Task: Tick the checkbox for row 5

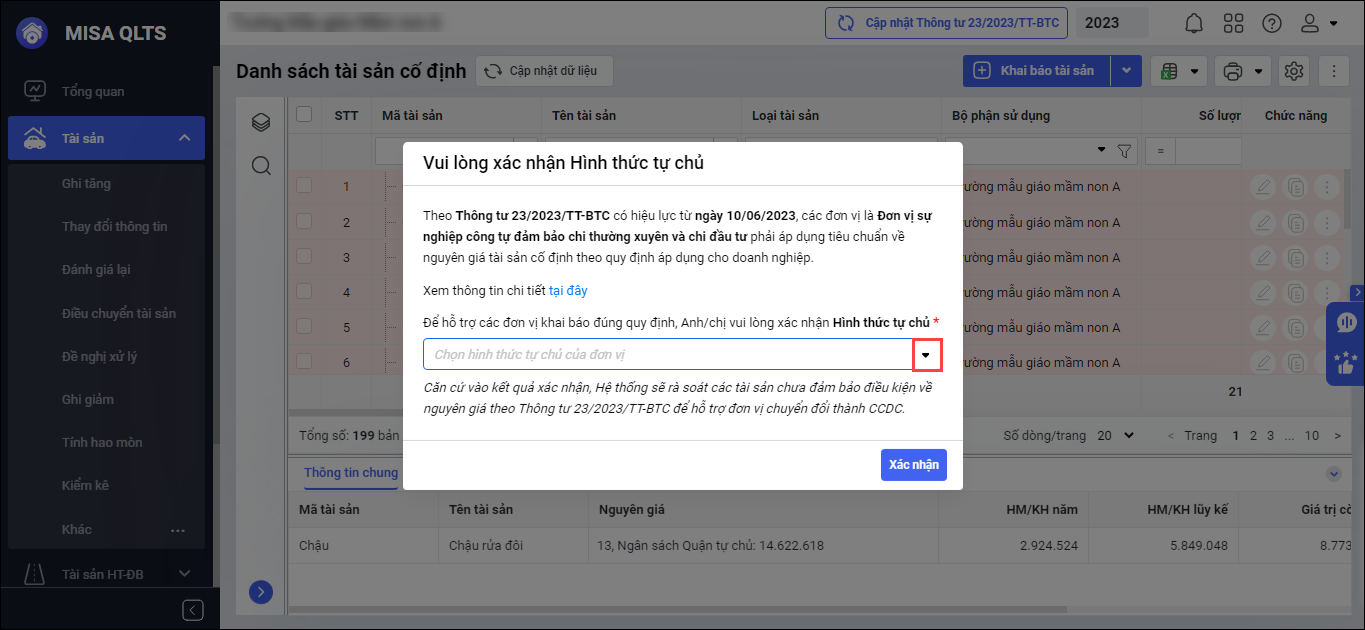Action: (x=305, y=327)
